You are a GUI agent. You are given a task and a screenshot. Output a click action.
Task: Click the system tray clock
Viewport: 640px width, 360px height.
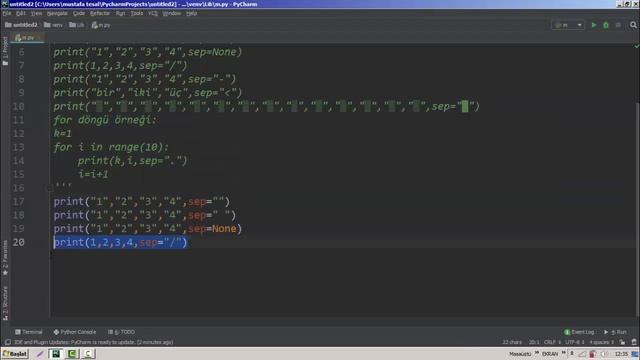(x=621, y=354)
